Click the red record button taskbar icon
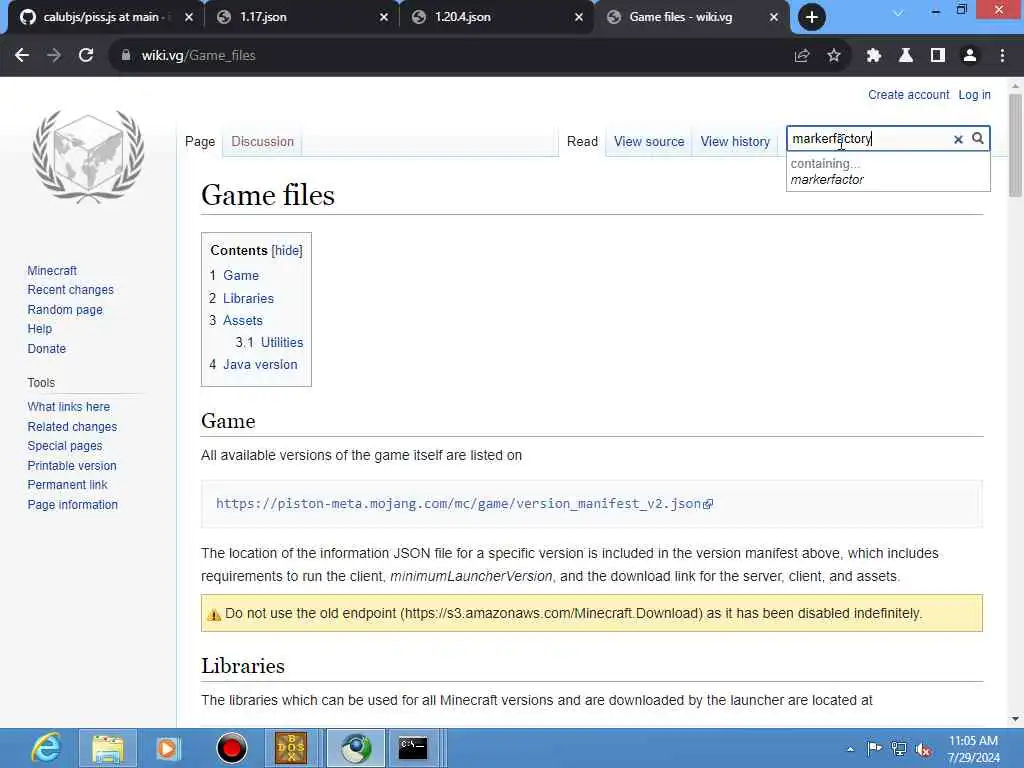Screen dimensions: 1024x768 coord(231,748)
